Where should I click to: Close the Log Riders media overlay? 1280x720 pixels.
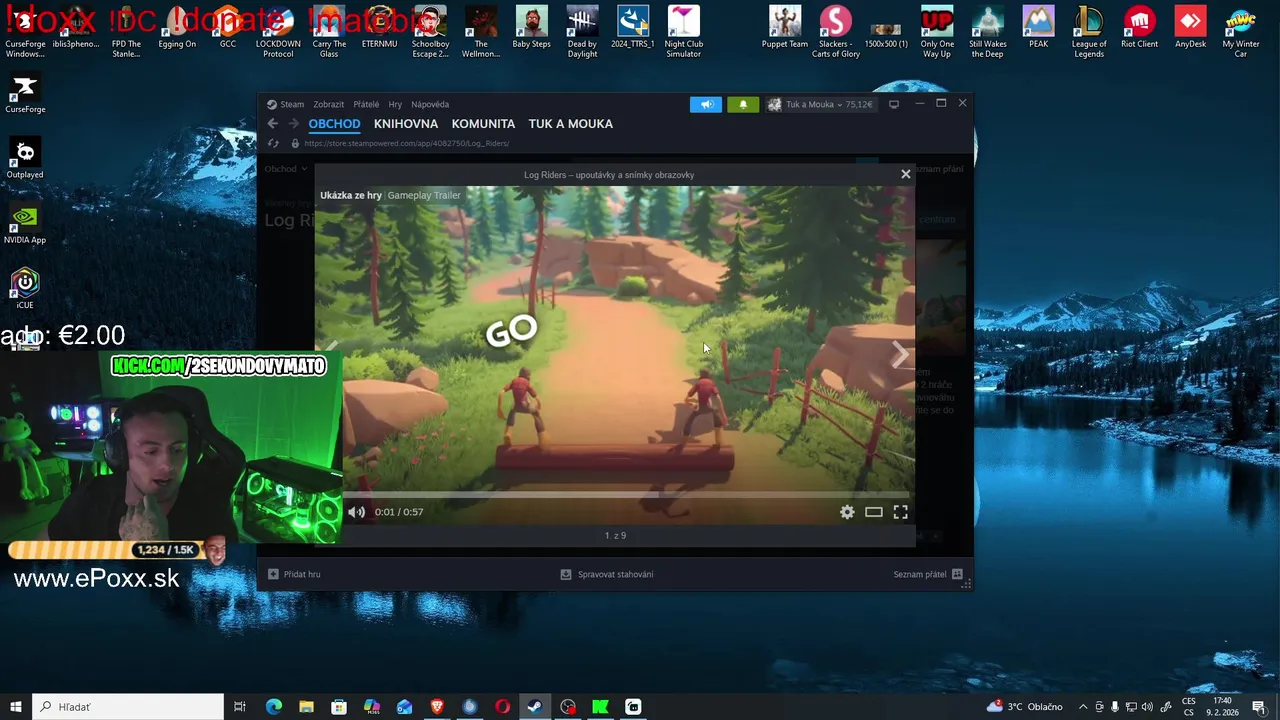pos(906,174)
